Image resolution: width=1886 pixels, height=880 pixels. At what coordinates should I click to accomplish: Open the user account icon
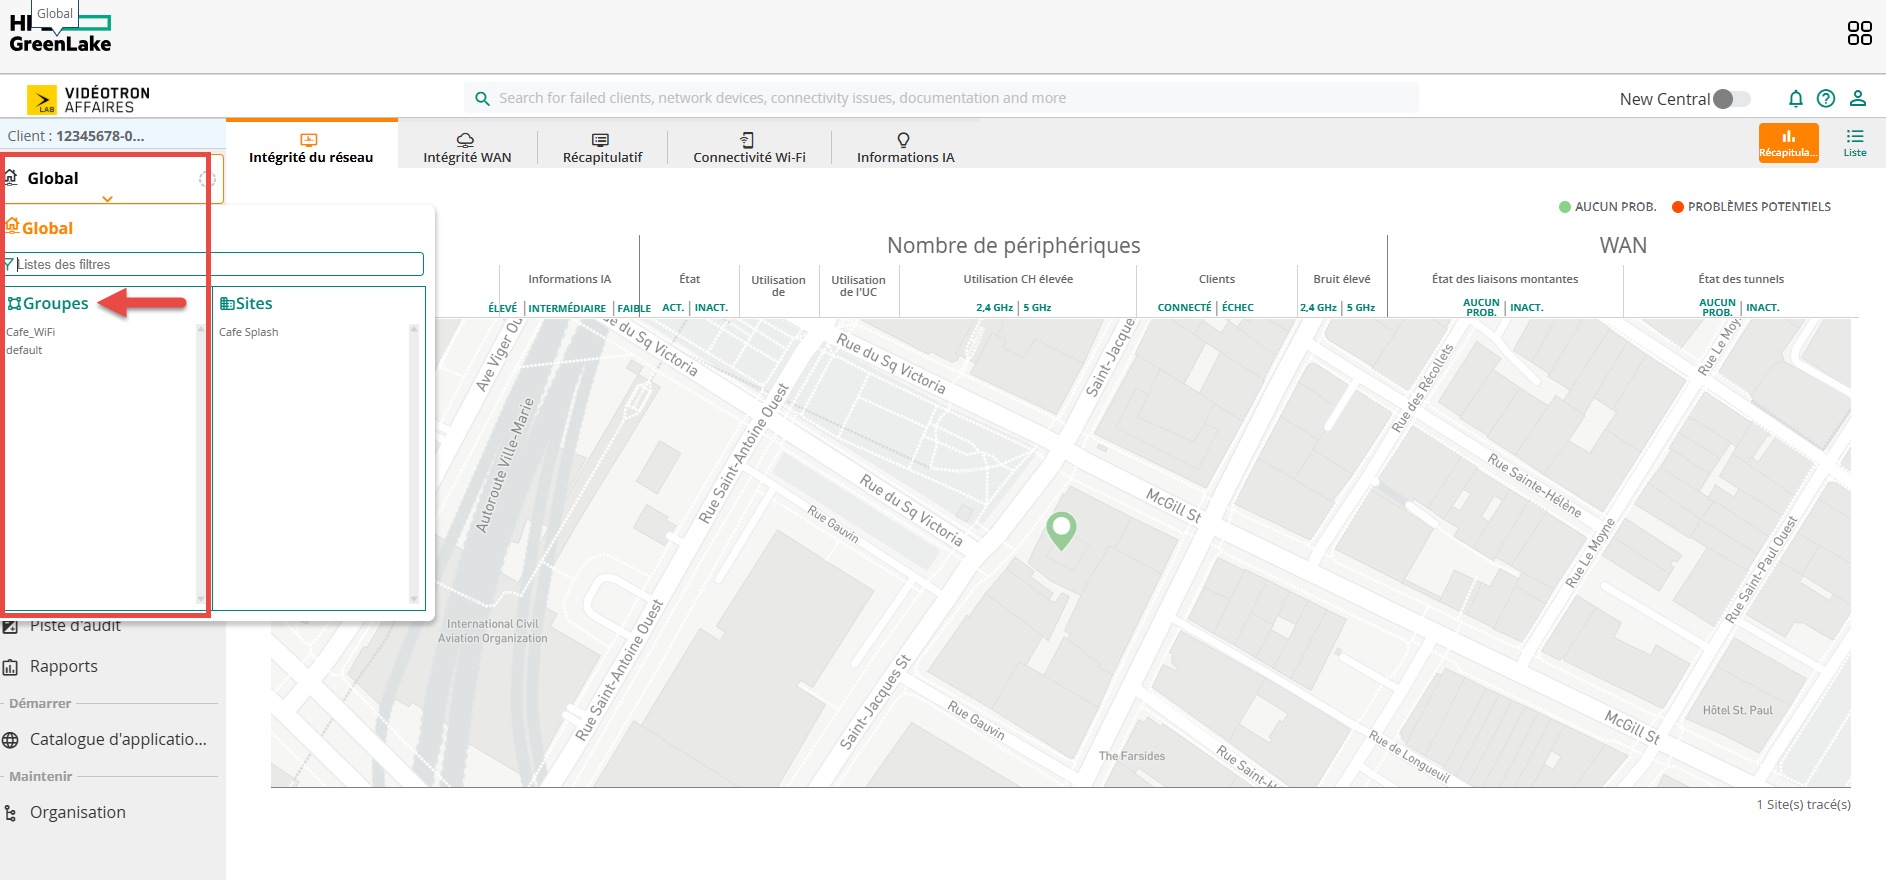[x=1857, y=98]
